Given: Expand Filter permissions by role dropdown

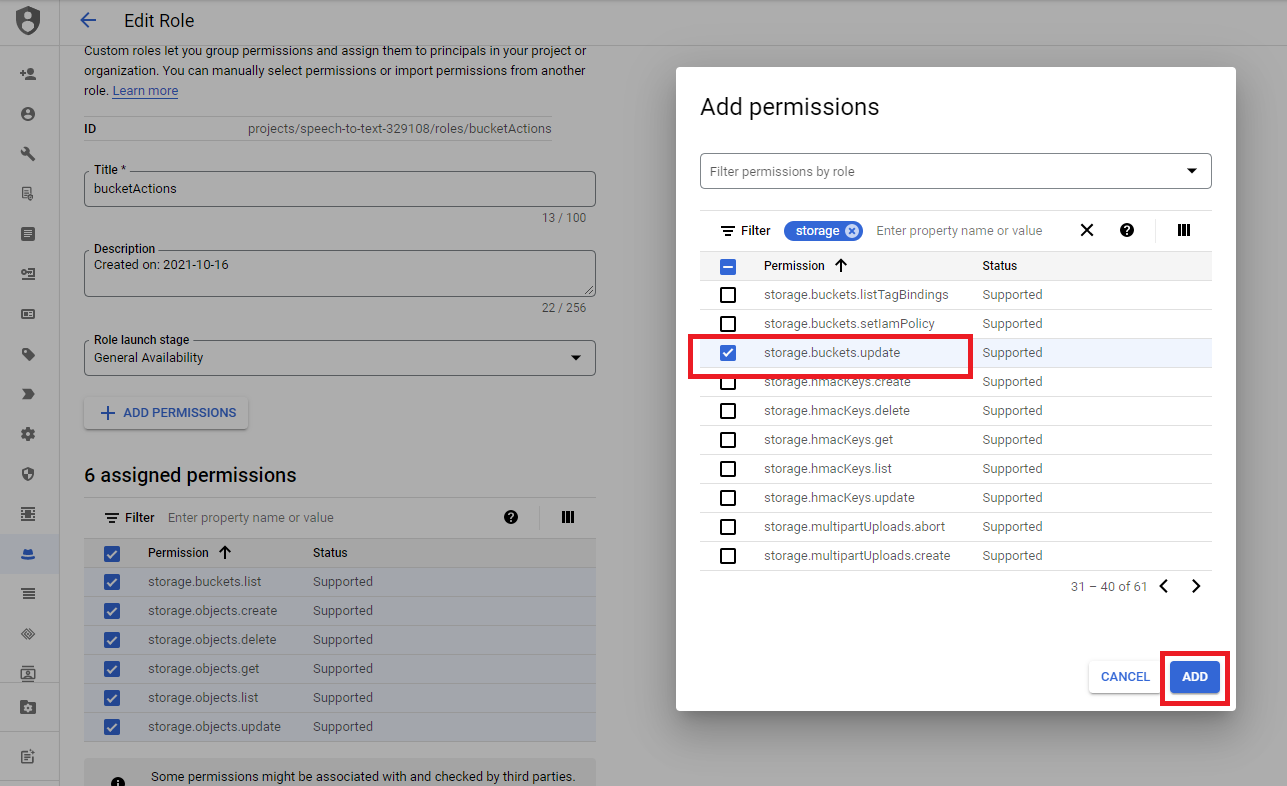Looking at the screenshot, I should pyautogui.click(x=1191, y=171).
